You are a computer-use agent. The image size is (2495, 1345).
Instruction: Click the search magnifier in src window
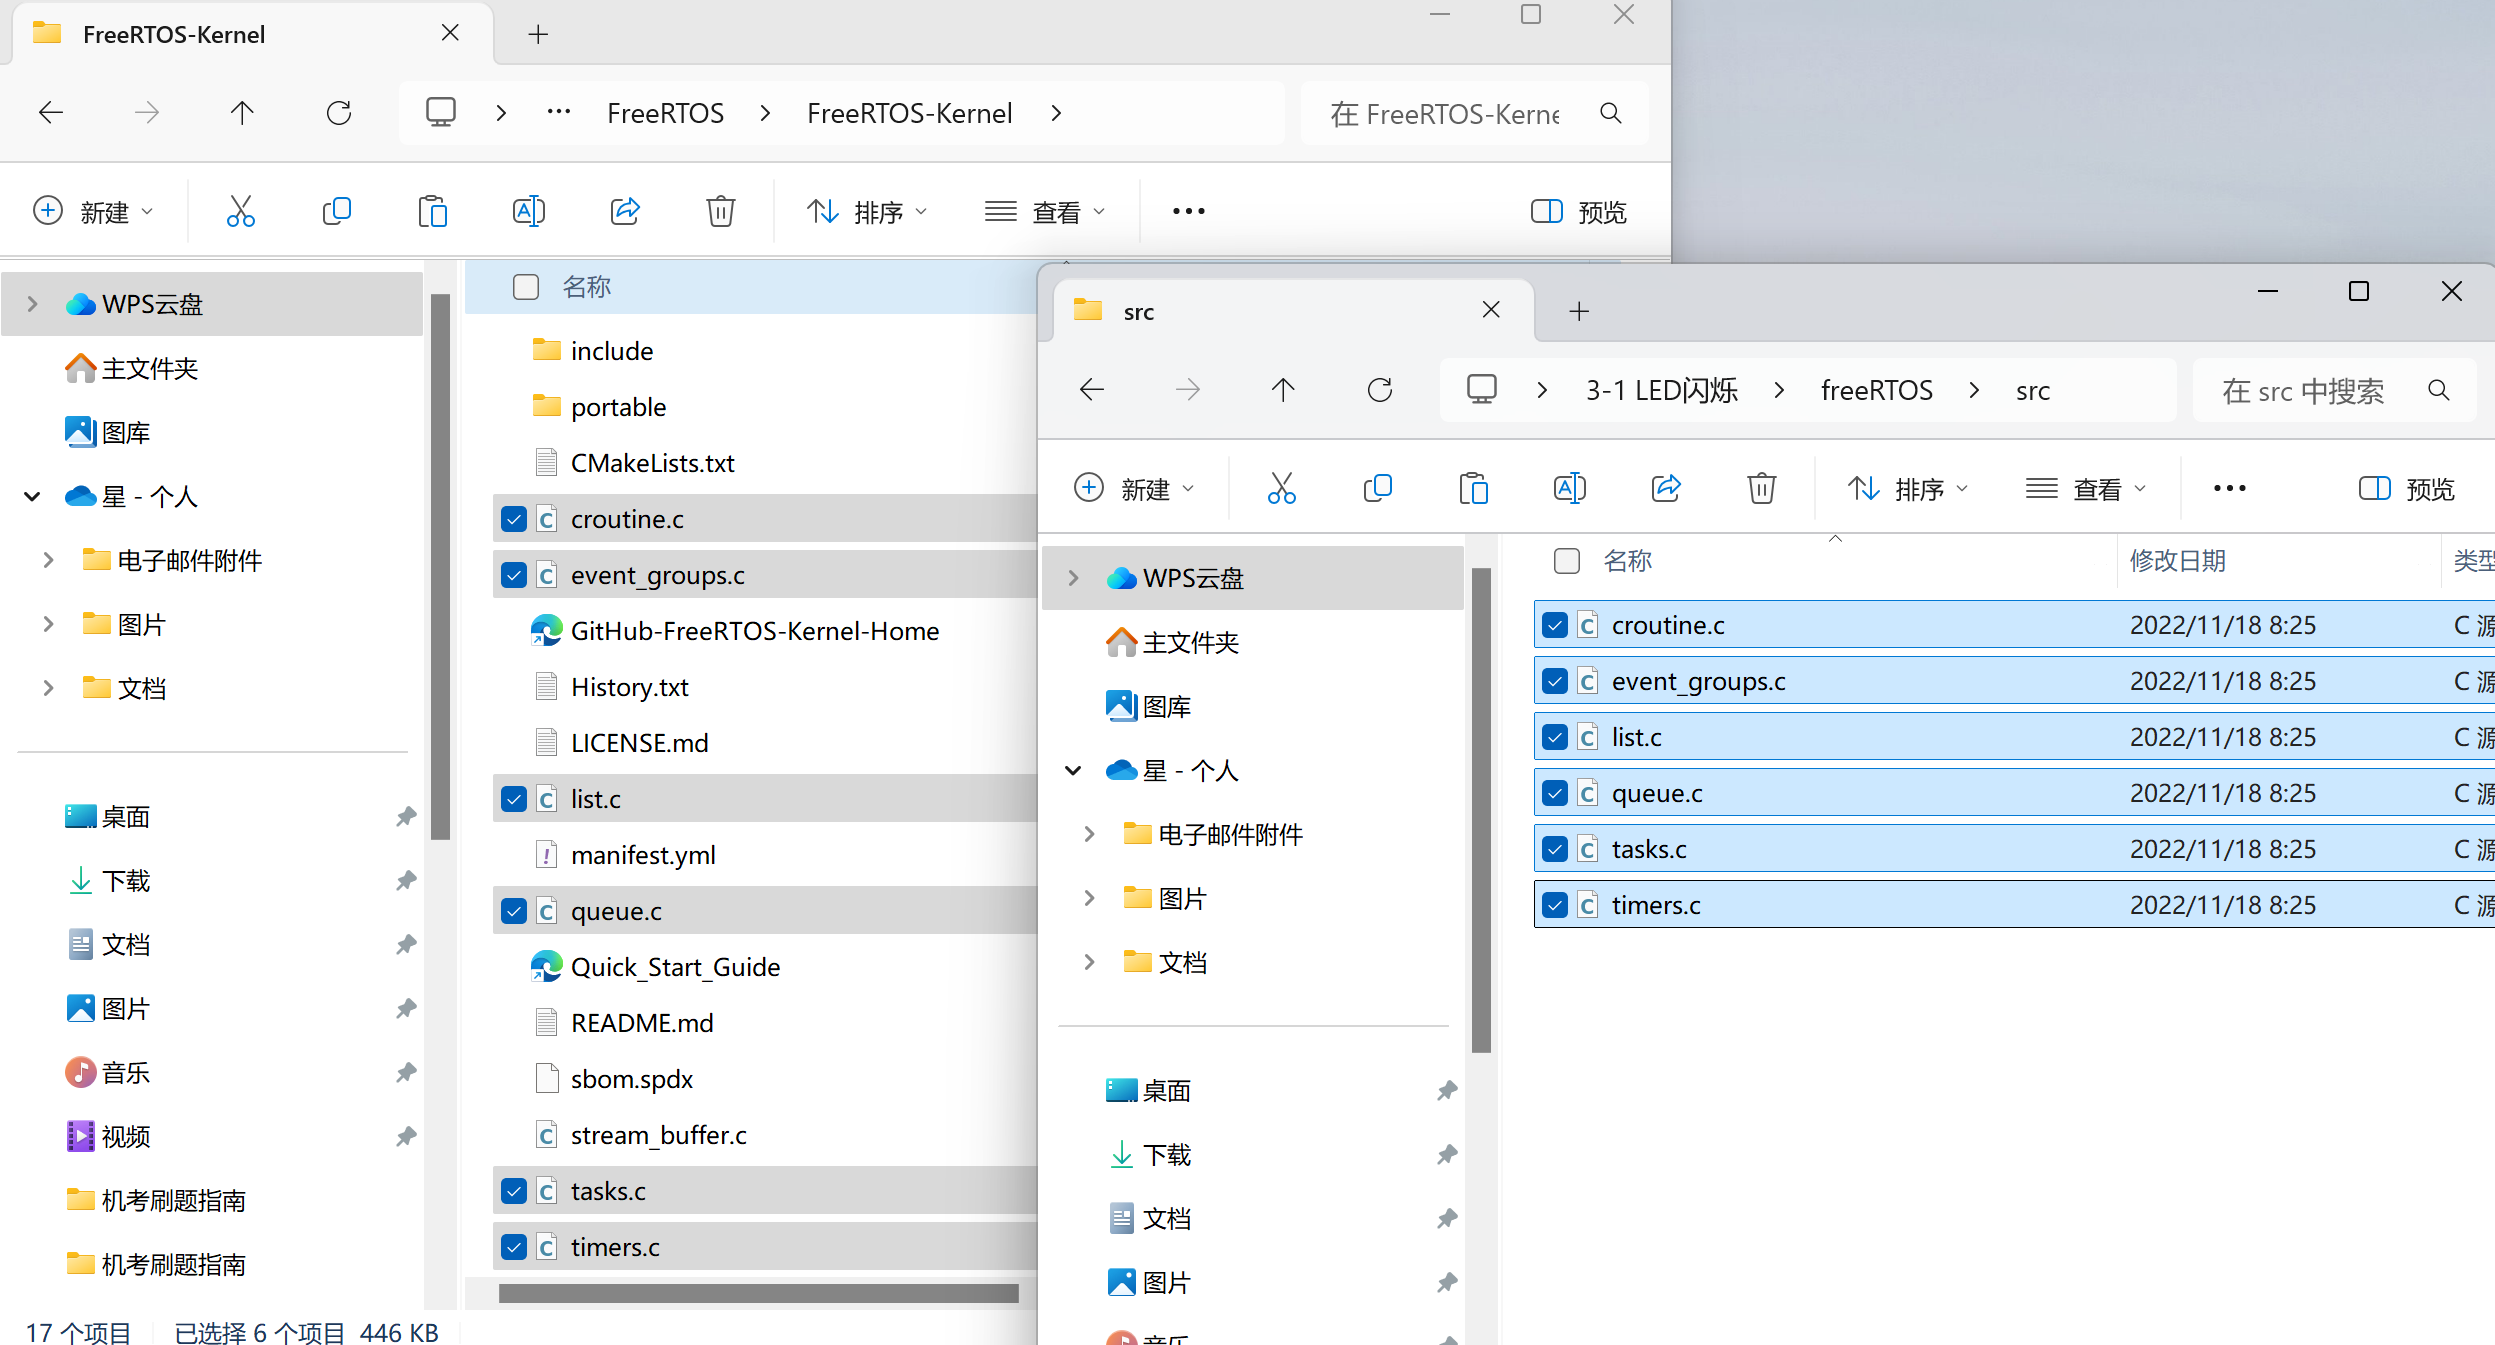[x=2439, y=390]
